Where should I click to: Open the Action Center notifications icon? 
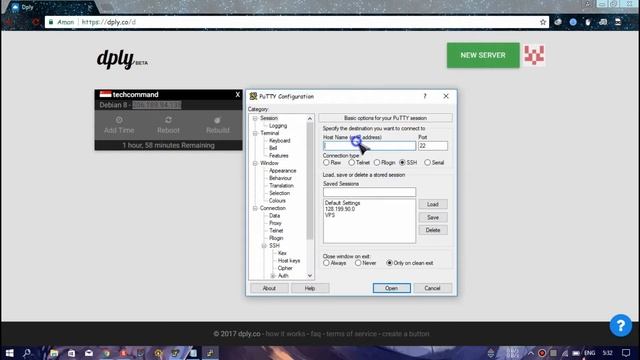point(626,353)
